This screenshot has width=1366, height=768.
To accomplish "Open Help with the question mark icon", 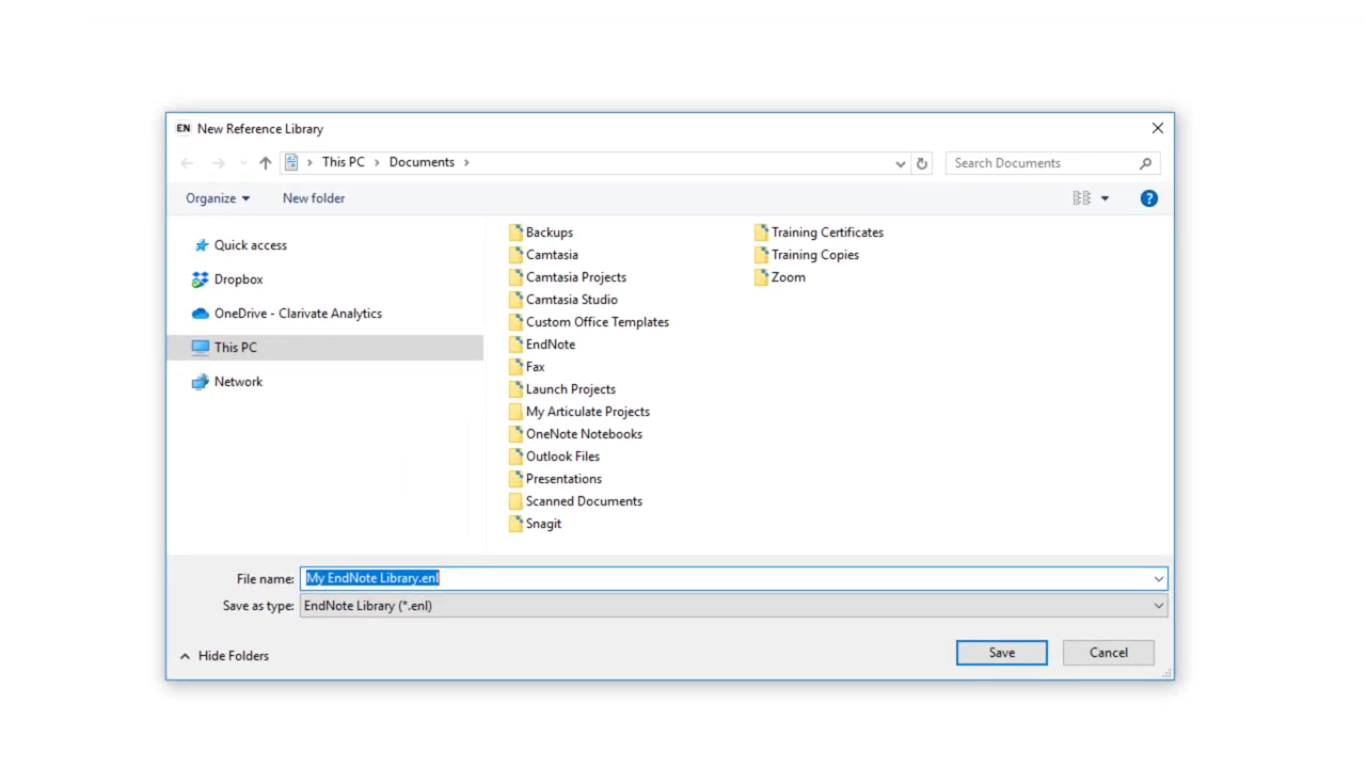I will tap(1149, 198).
